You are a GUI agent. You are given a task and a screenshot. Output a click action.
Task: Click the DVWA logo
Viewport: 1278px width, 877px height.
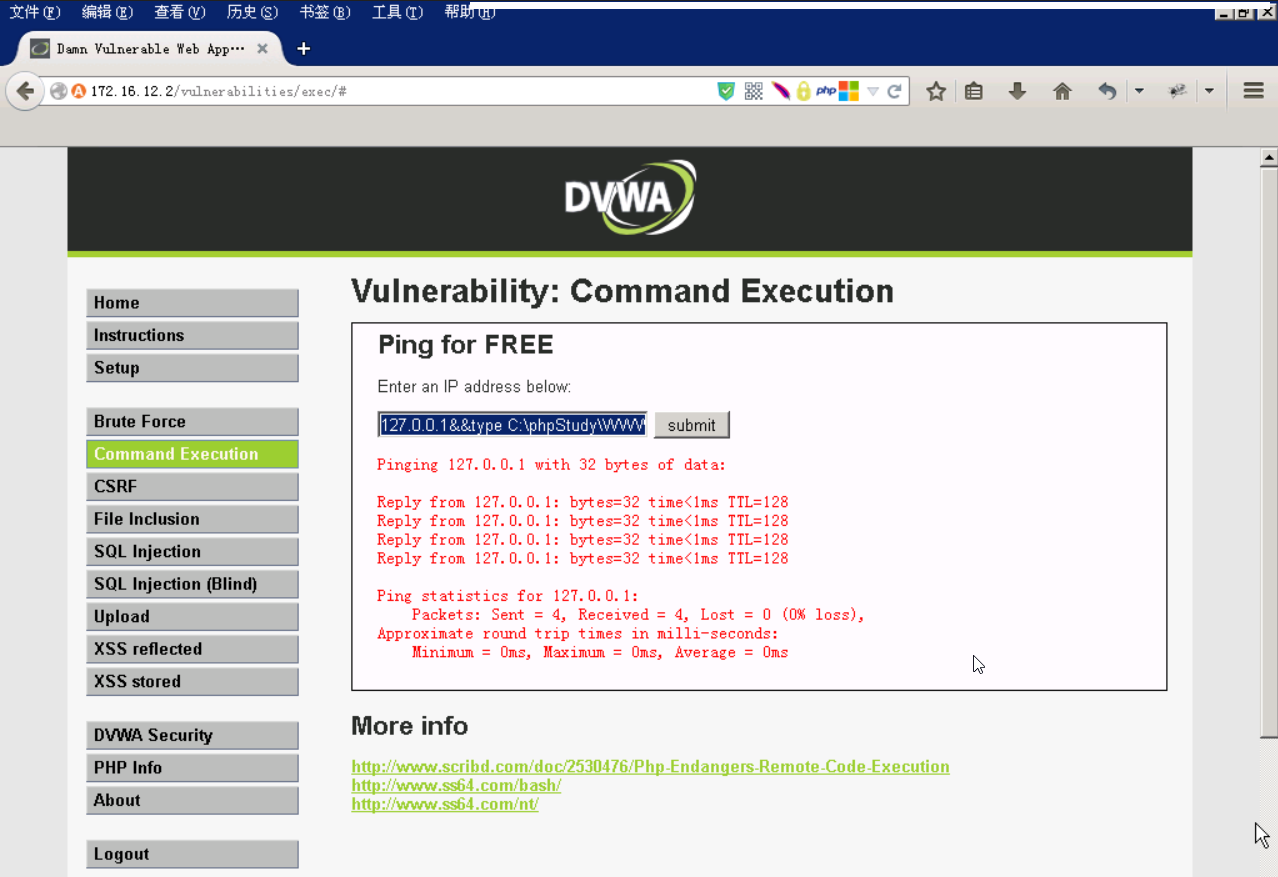click(x=630, y=198)
